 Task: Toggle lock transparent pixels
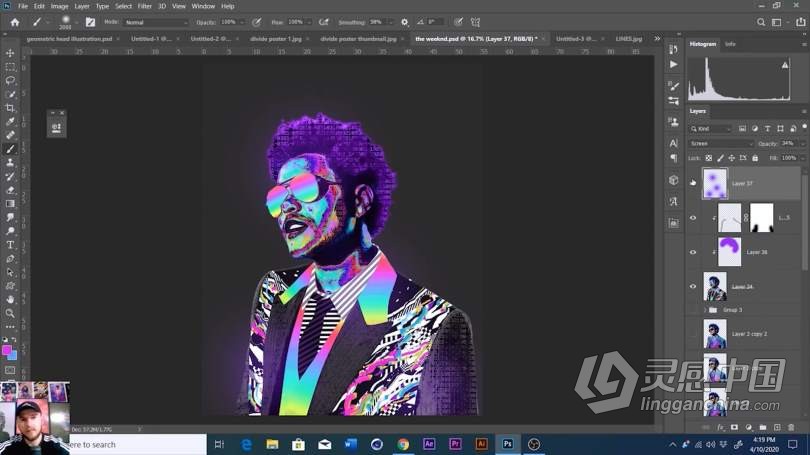709,158
